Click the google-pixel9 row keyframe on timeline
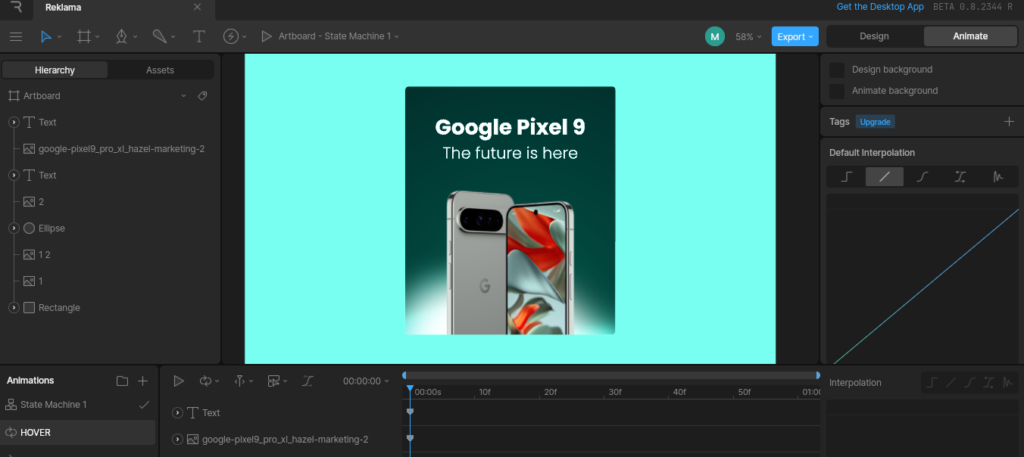1024x457 pixels. tap(410, 438)
